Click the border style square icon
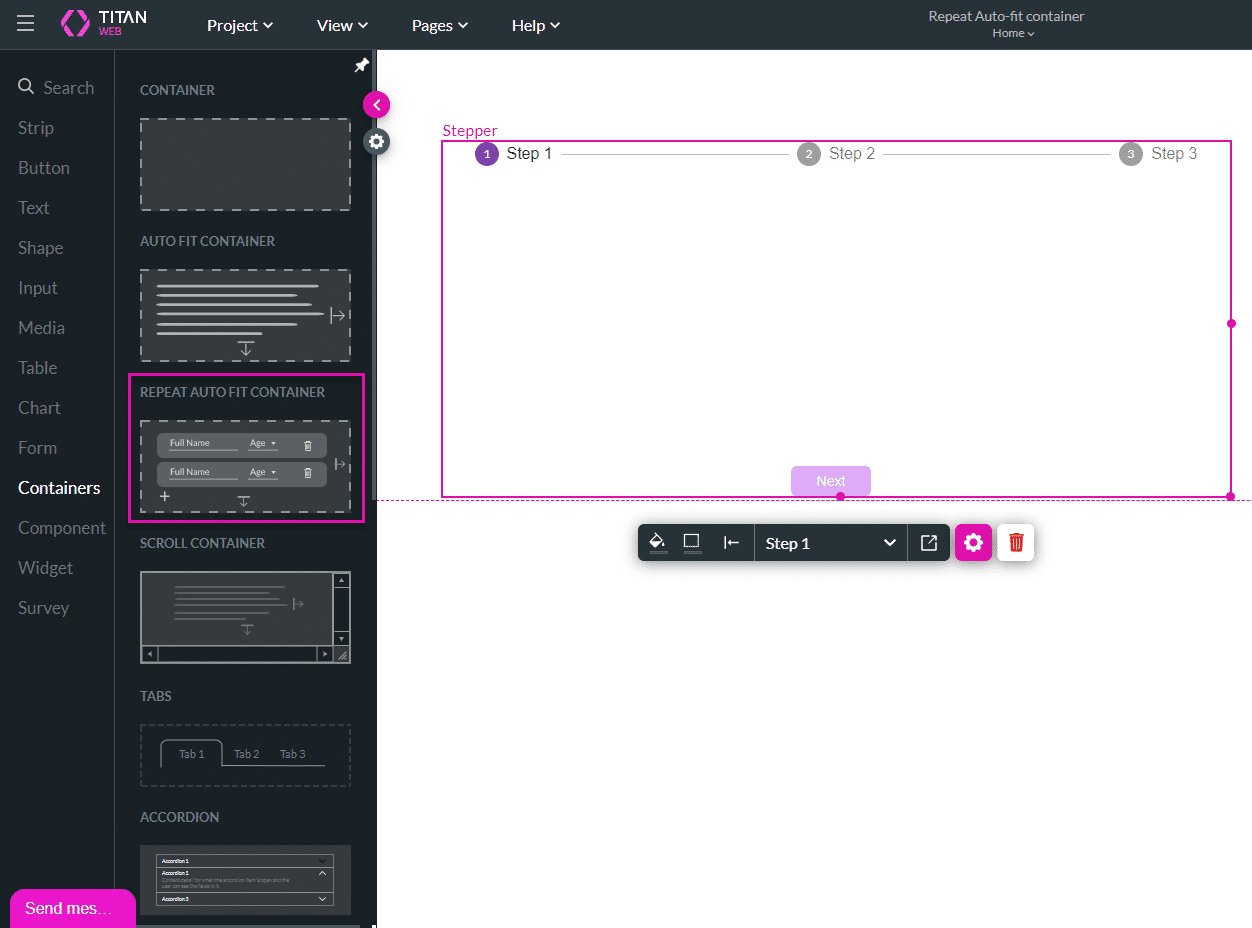This screenshot has width=1252, height=928. point(692,542)
